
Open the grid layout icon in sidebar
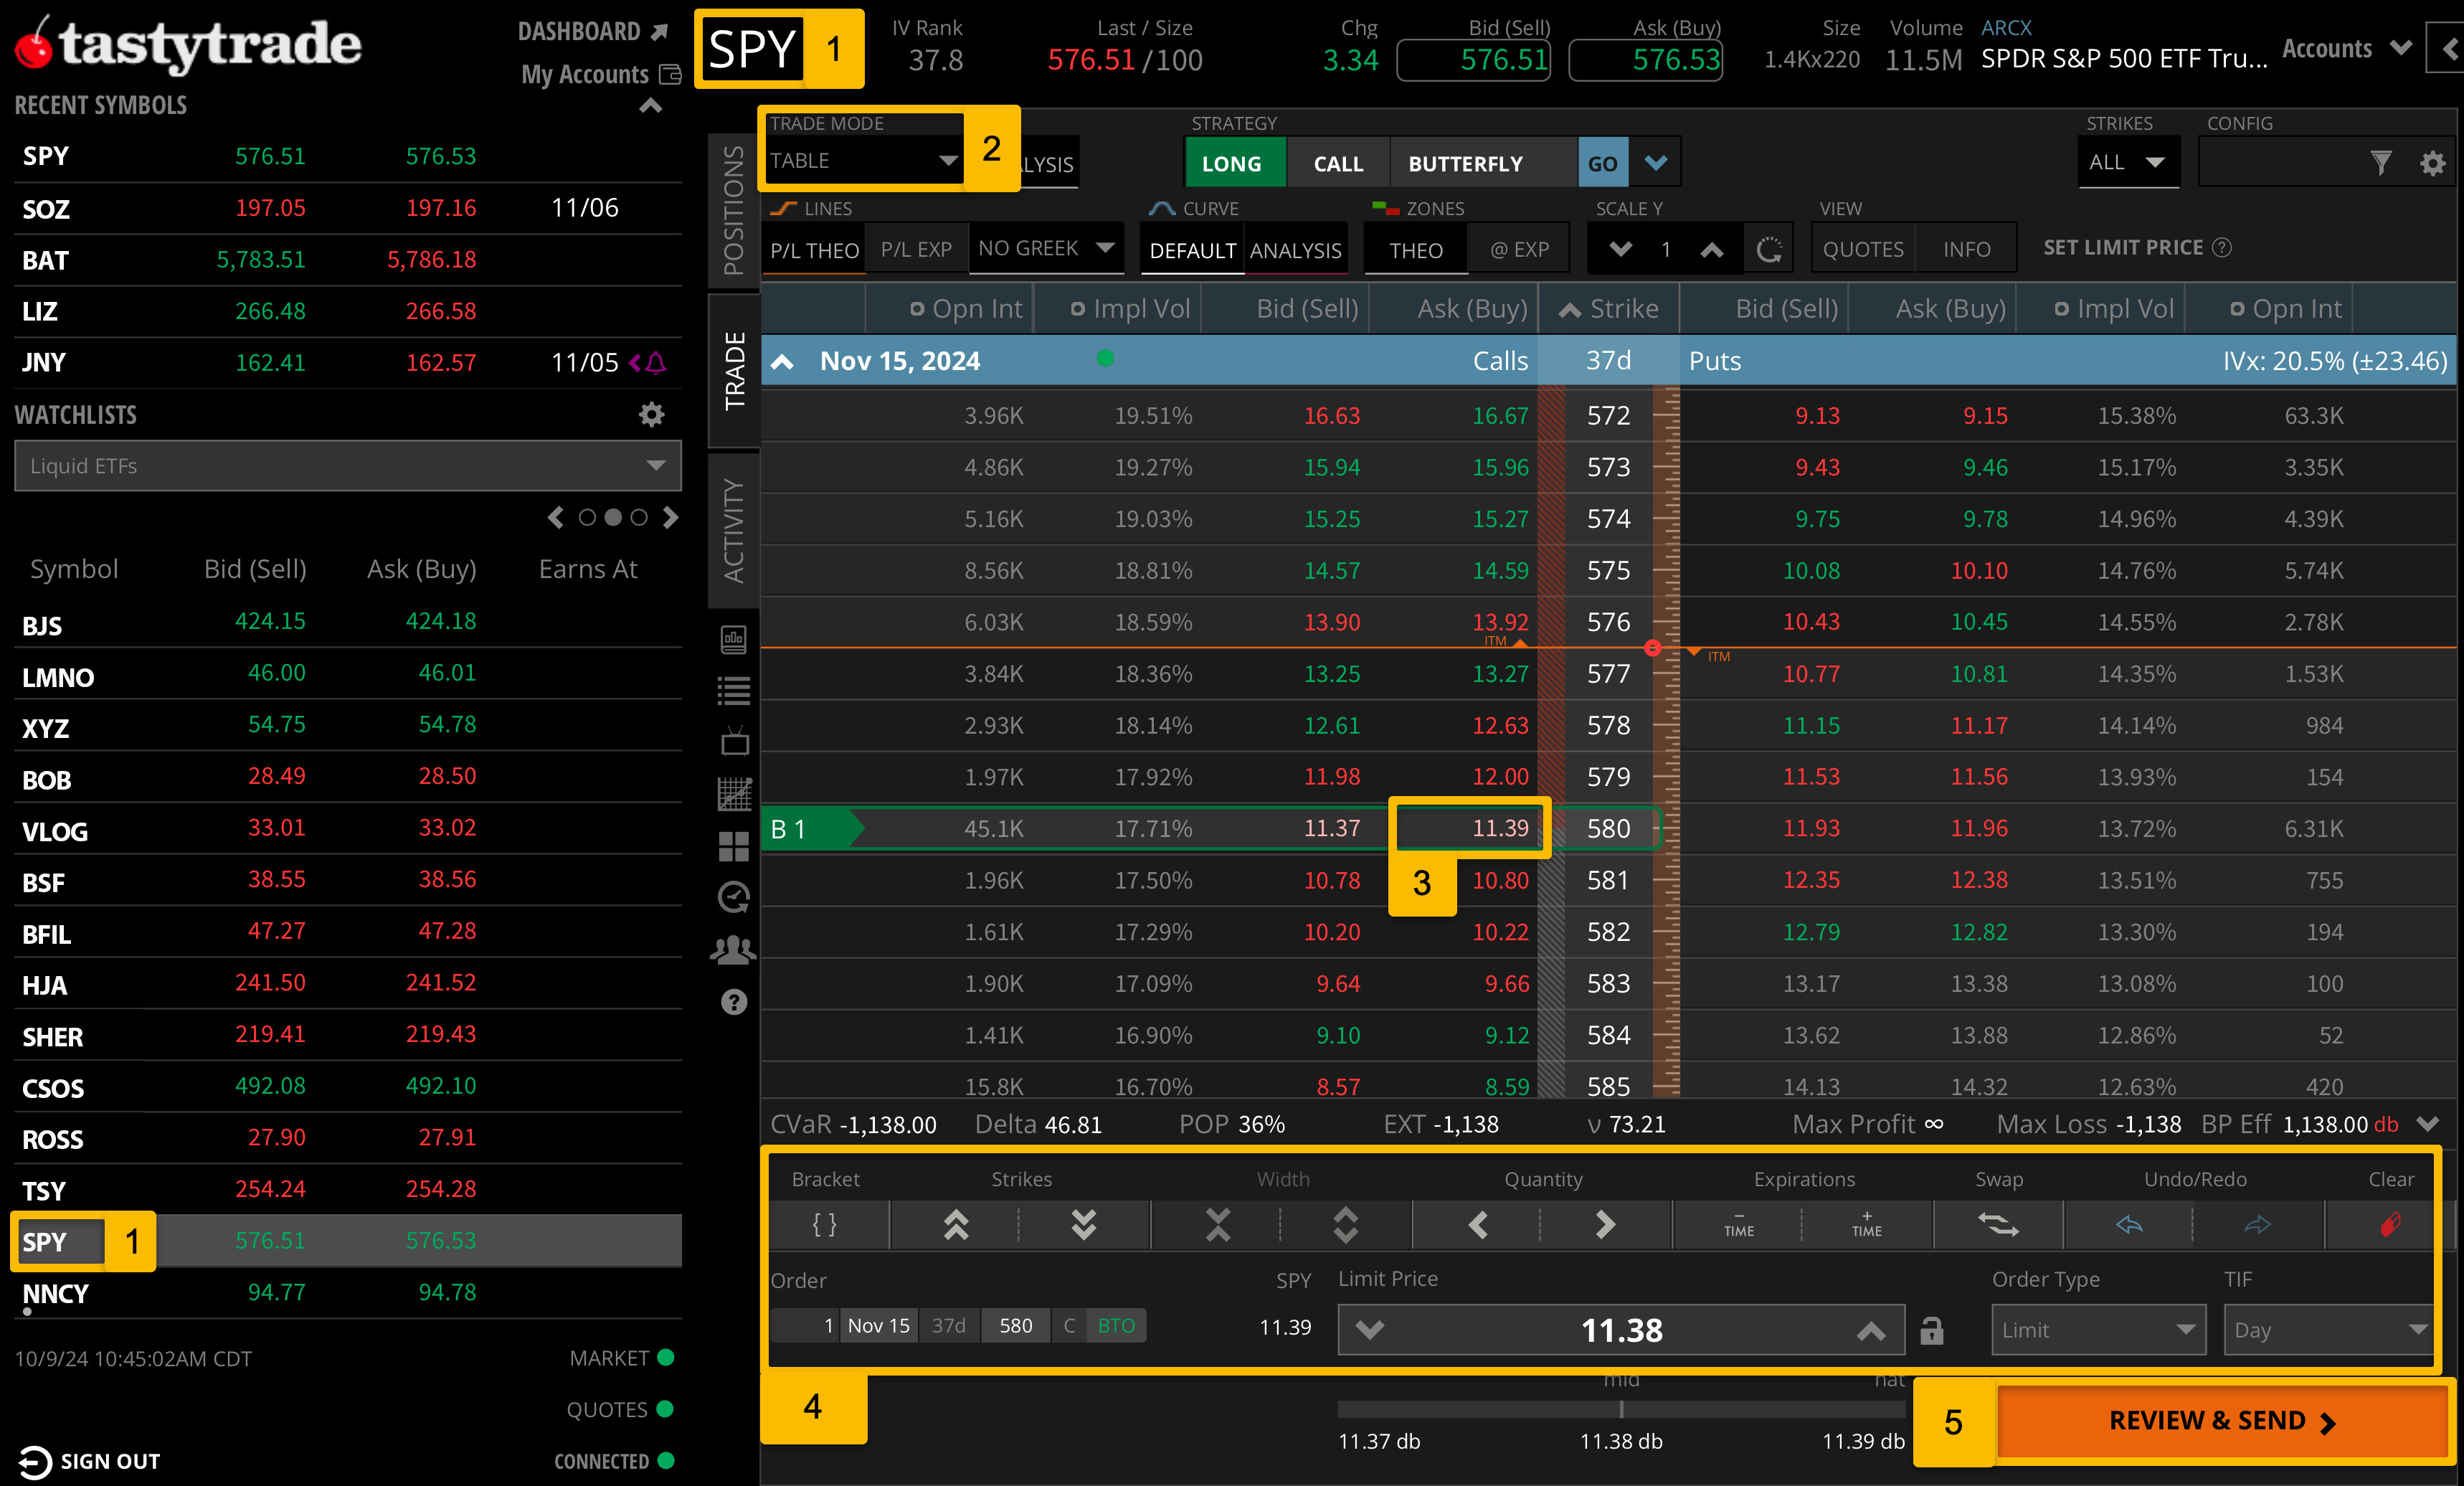pos(735,847)
